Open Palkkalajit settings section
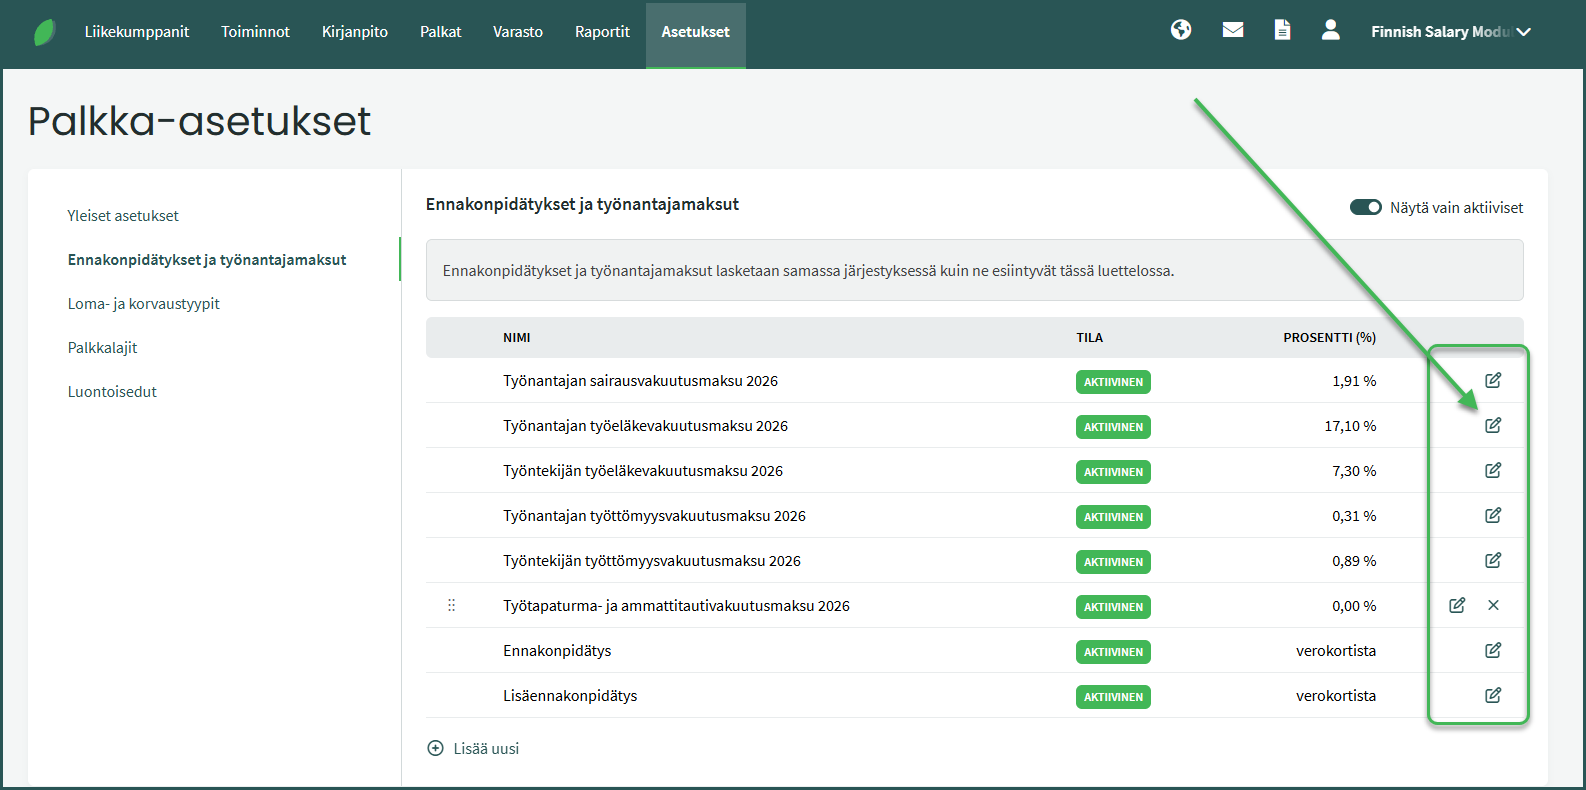This screenshot has width=1586, height=790. [x=103, y=348]
